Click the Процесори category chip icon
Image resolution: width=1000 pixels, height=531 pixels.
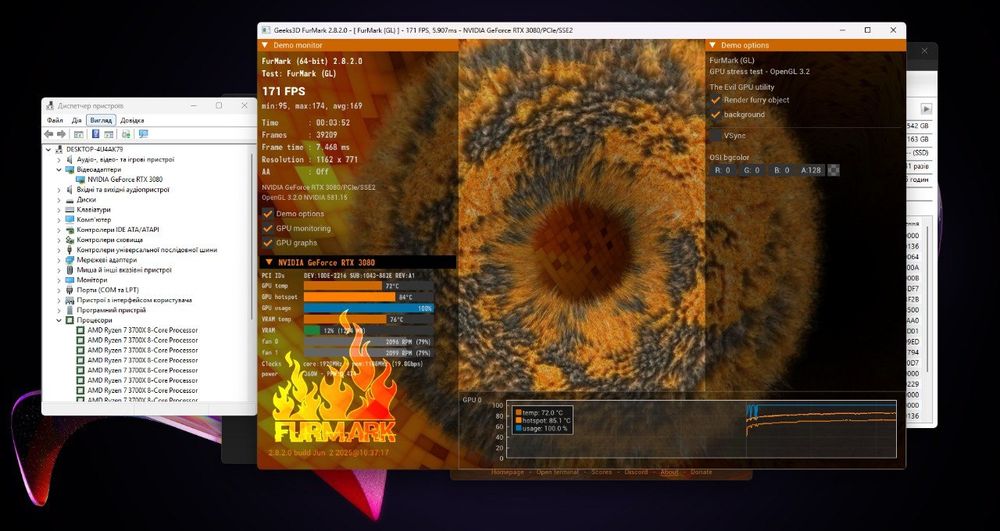(x=70, y=320)
